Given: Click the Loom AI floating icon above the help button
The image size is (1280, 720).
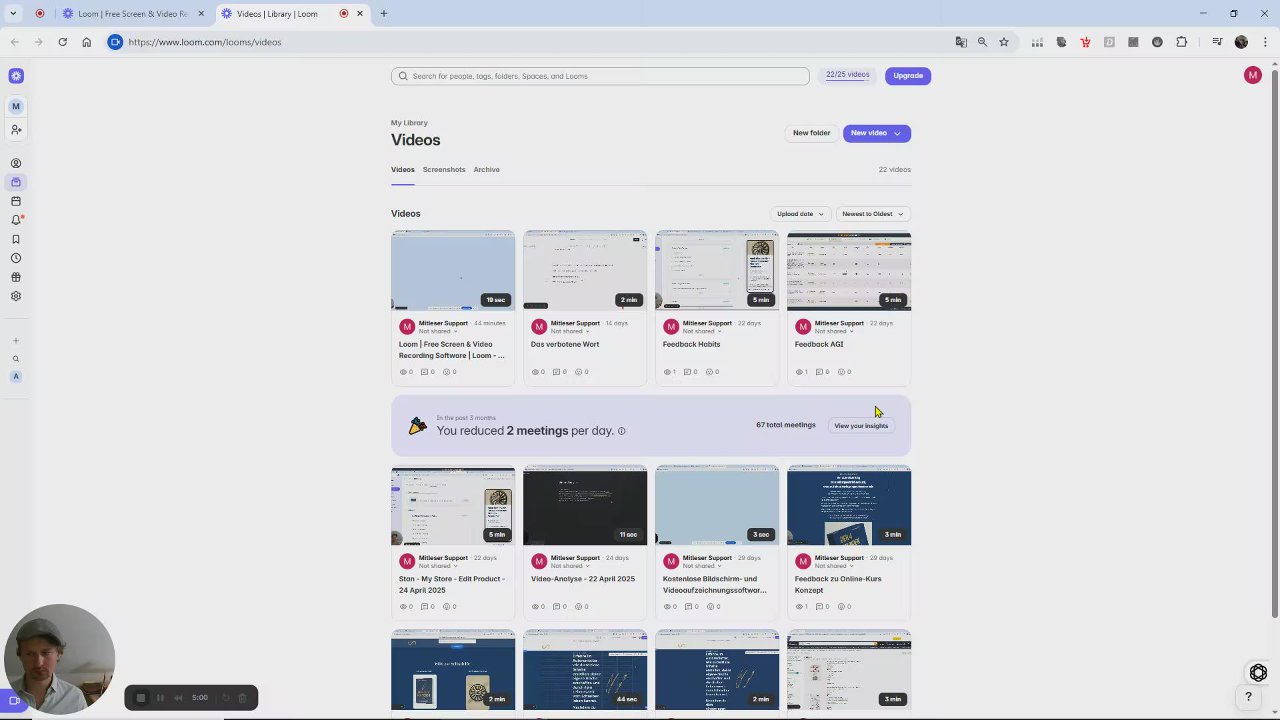Looking at the screenshot, I should click(x=1258, y=673).
